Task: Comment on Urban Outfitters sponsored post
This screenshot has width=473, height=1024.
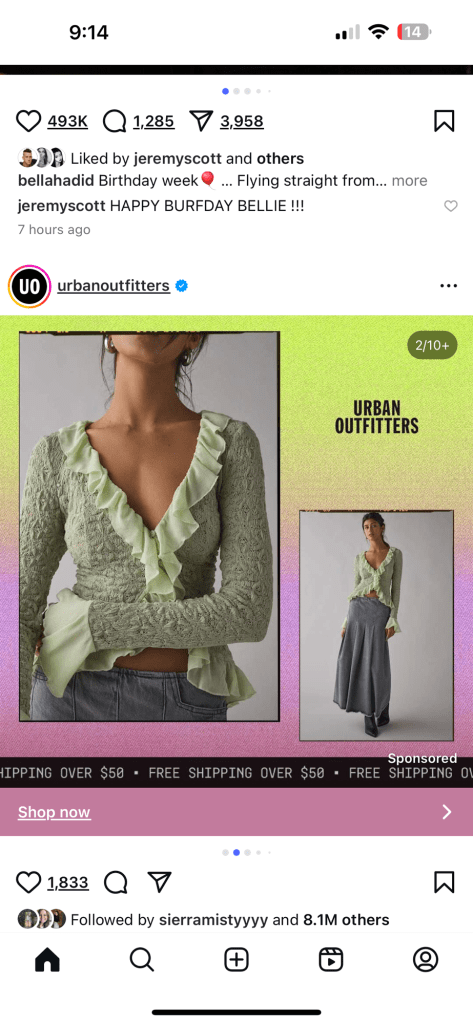Action: point(116,882)
